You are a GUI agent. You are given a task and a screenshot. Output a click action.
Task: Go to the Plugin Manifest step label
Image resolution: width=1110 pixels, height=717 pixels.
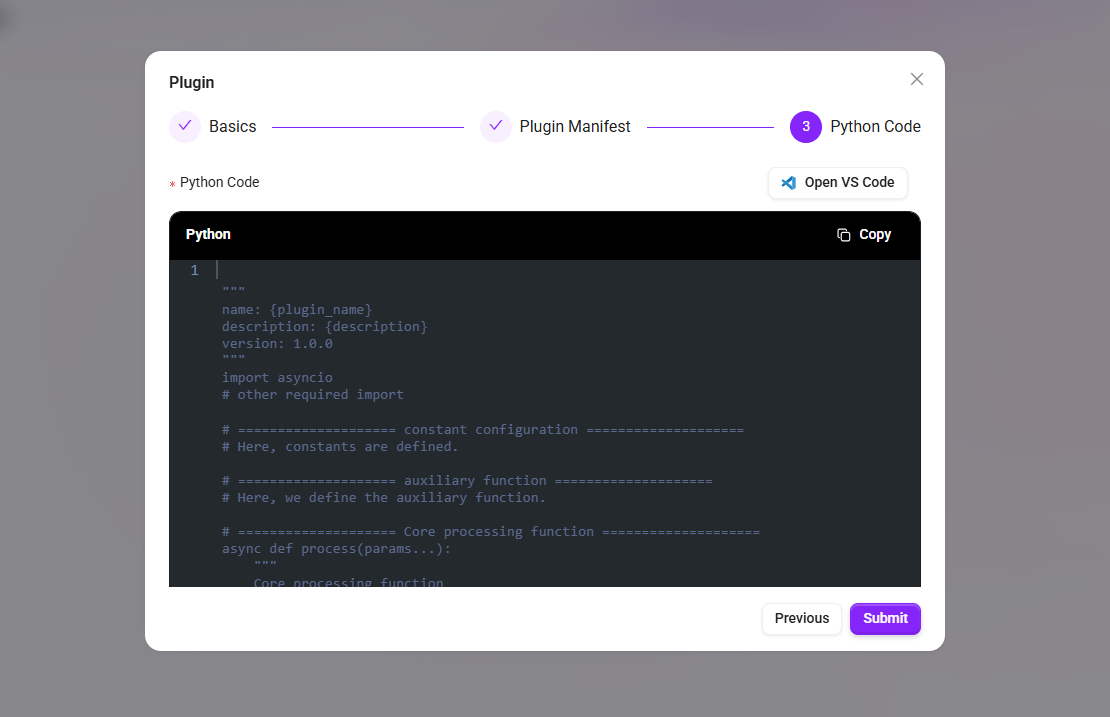click(x=575, y=127)
